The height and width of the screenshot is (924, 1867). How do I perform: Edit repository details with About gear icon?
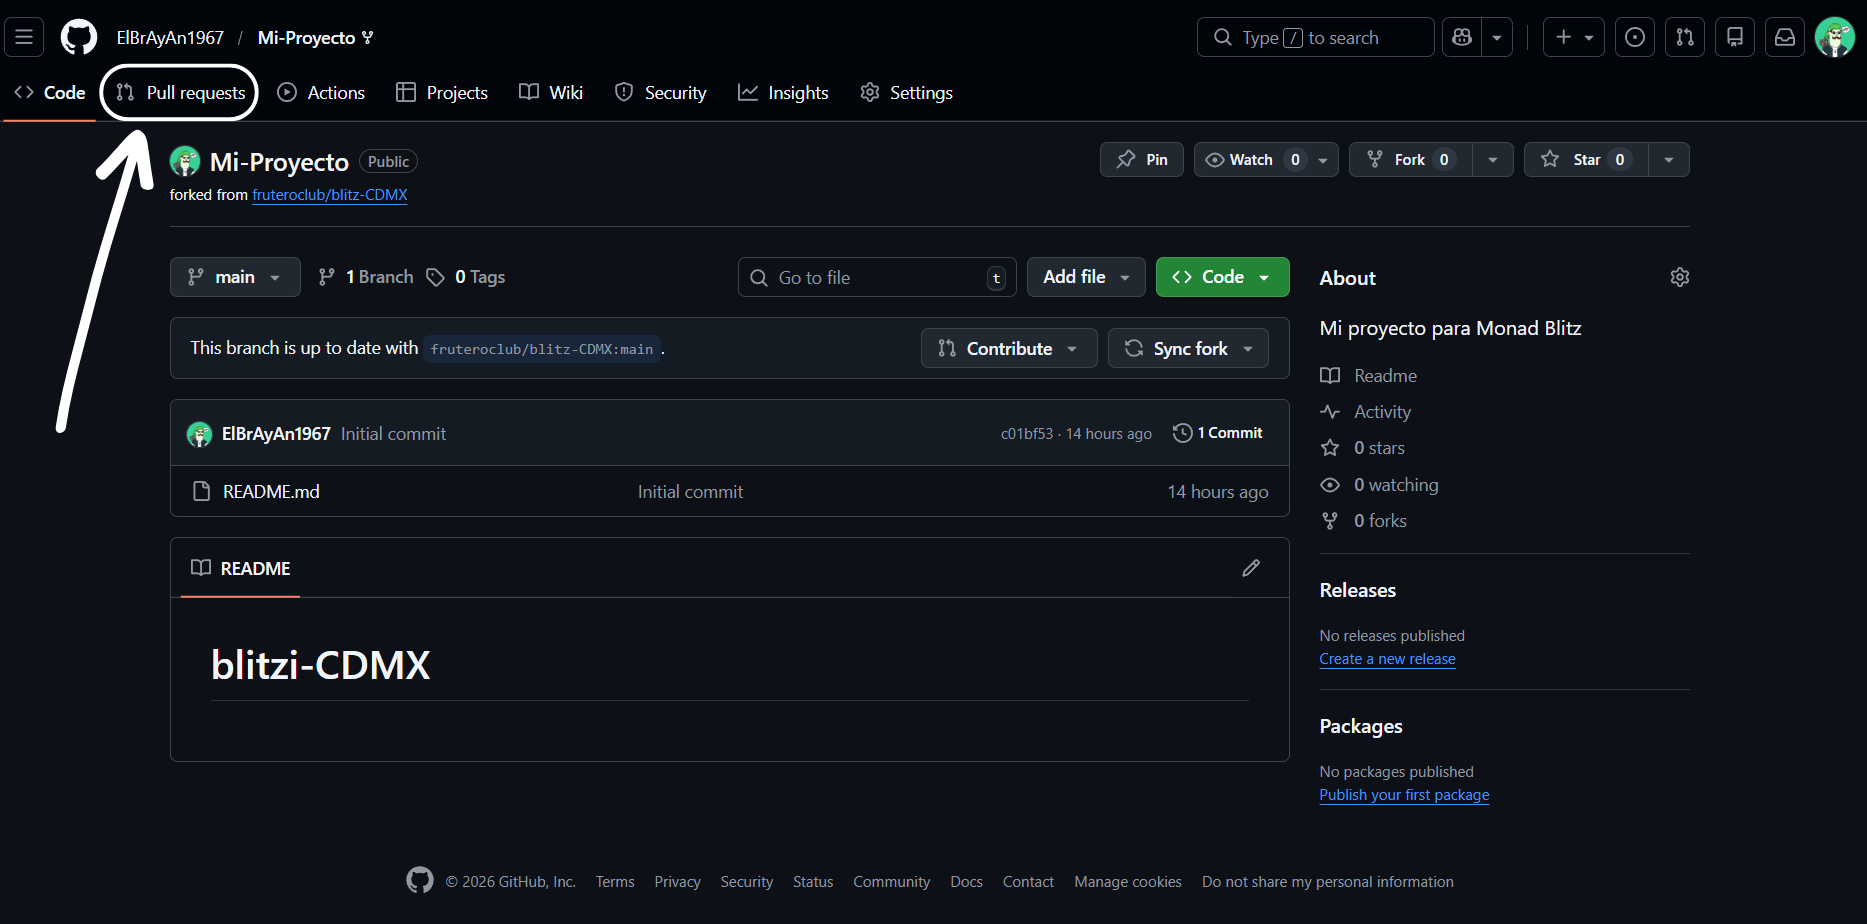pyautogui.click(x=1680, y=277)
